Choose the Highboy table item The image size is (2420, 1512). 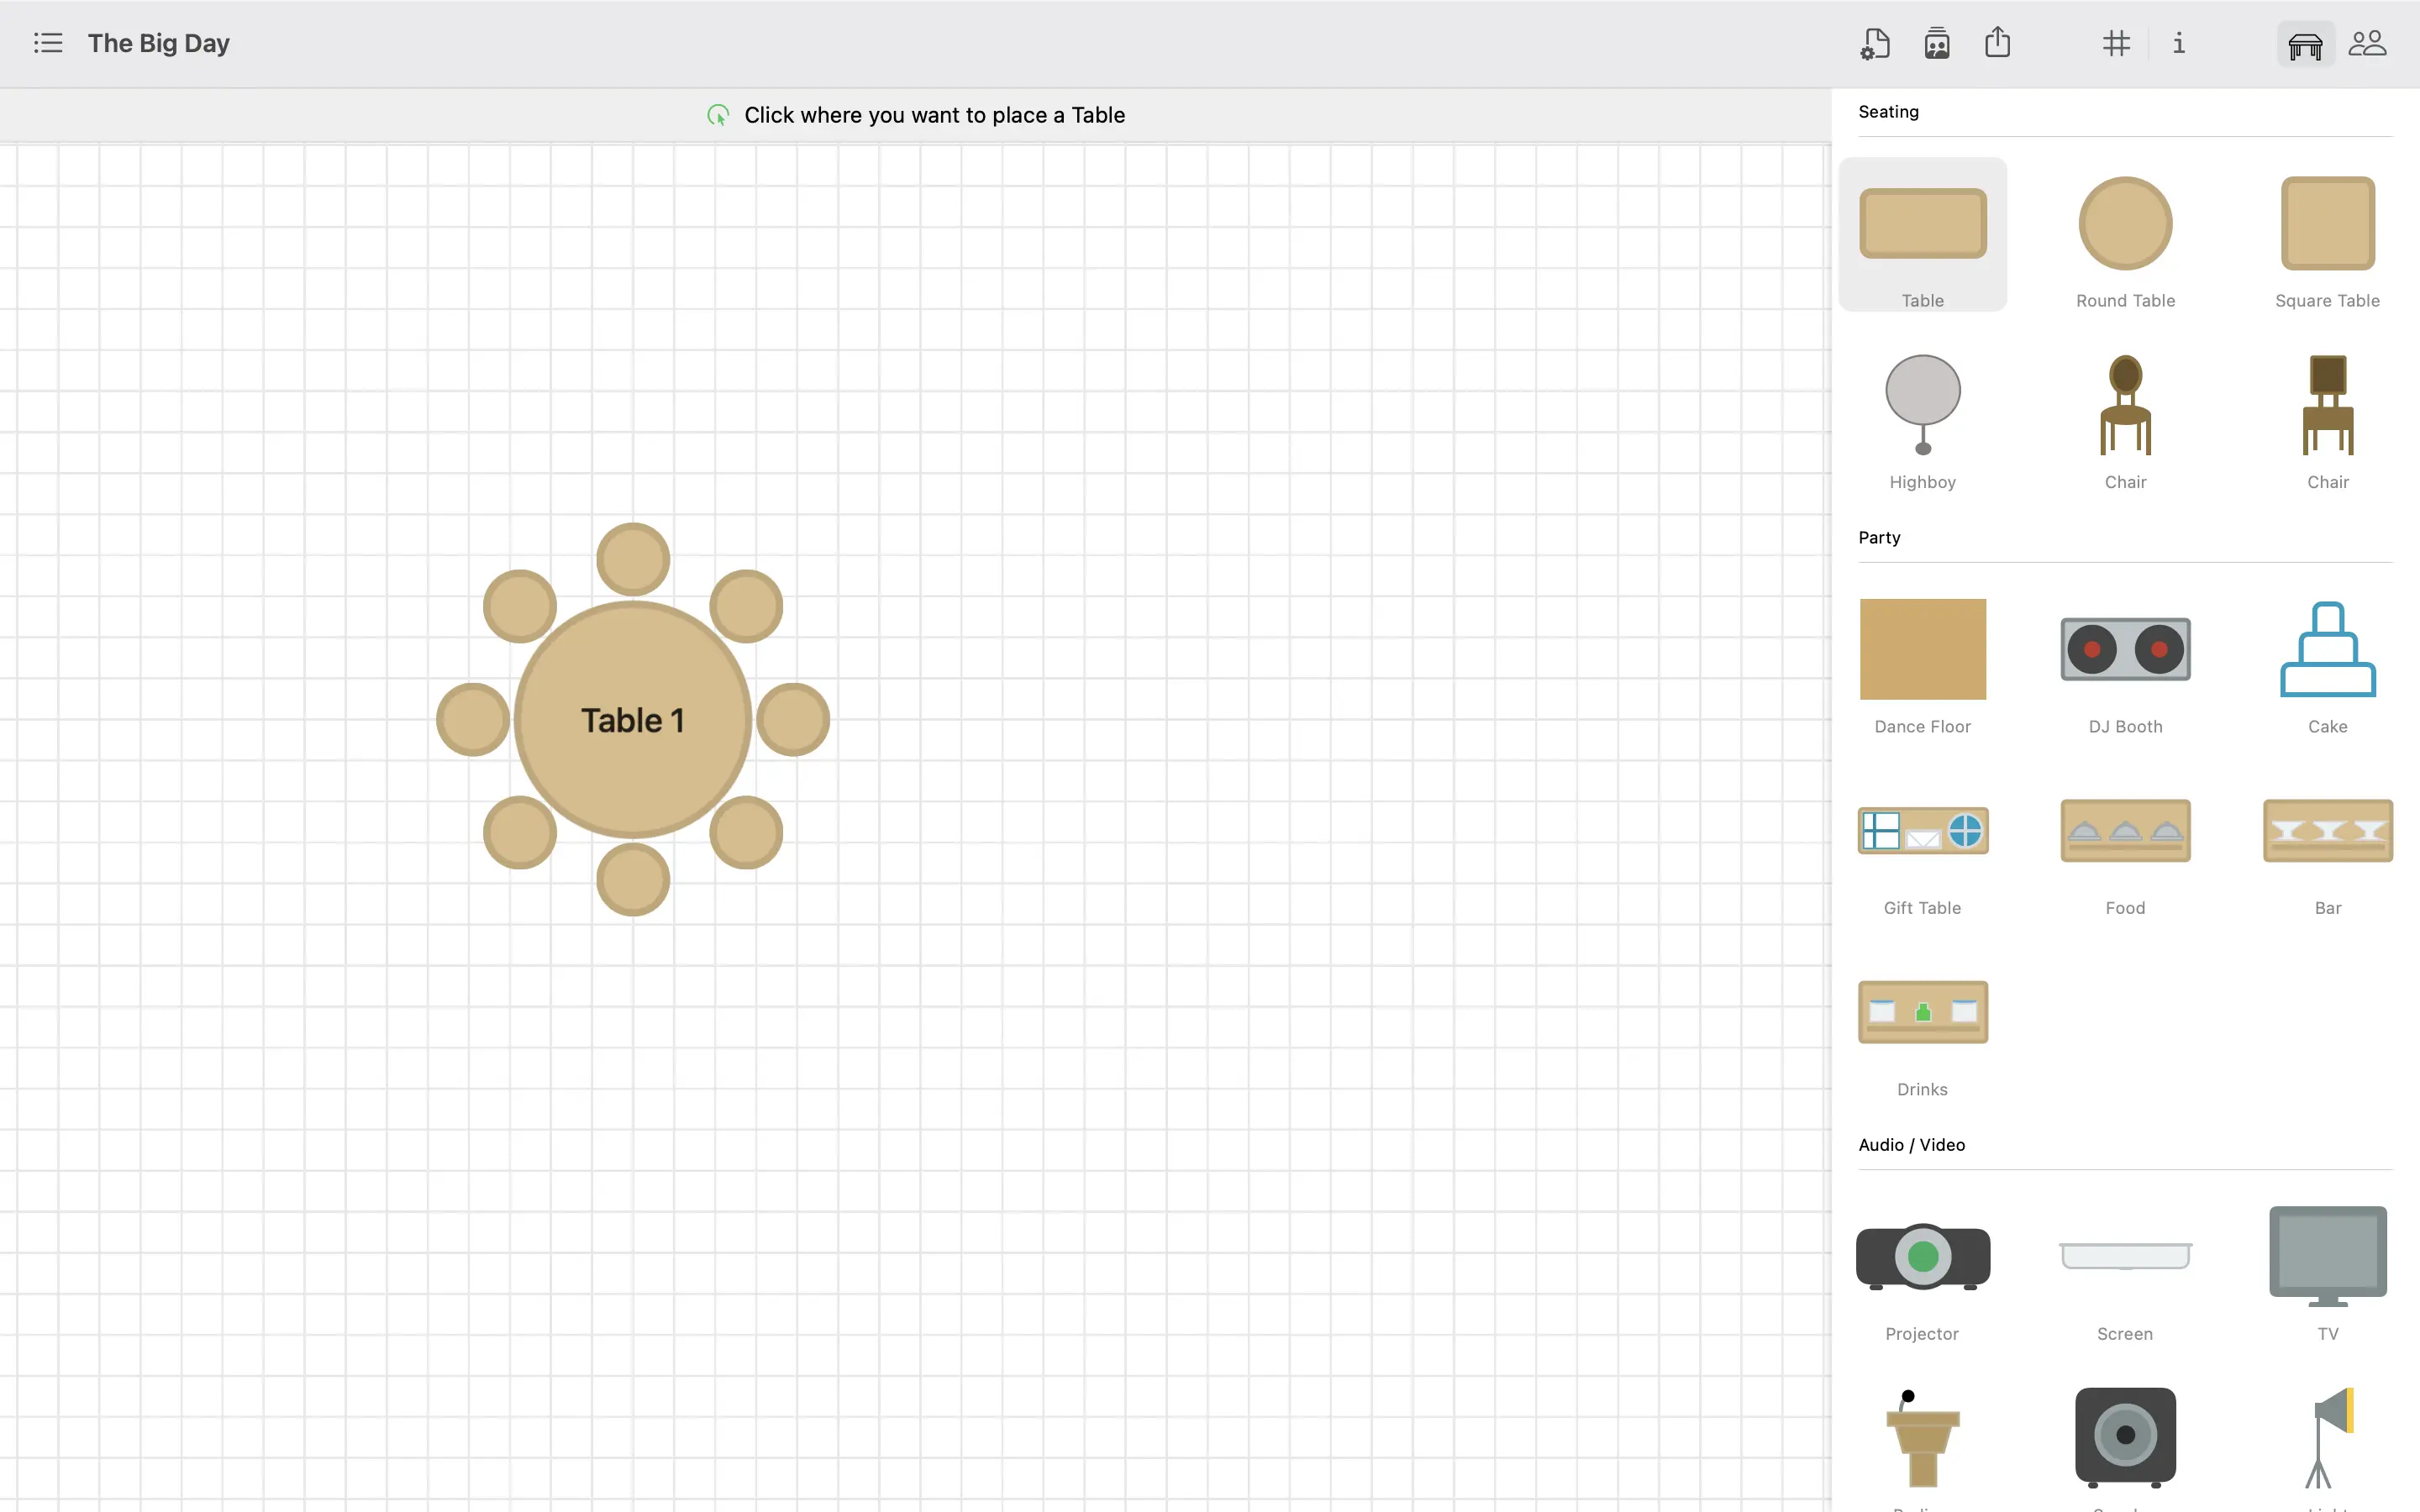click(1922, 404)
